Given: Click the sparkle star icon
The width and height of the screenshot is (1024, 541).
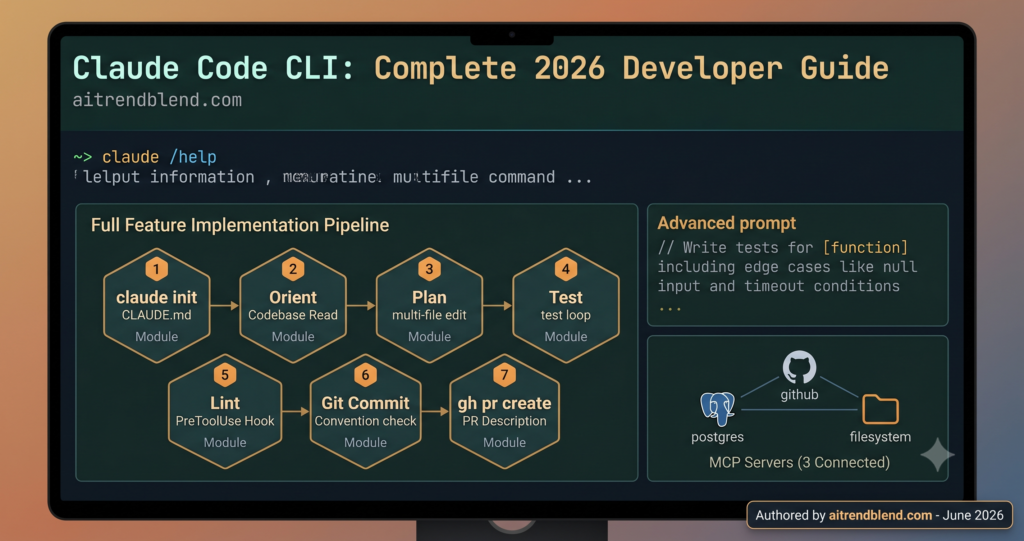Looking at the screenshot, I should click(937, 455).
